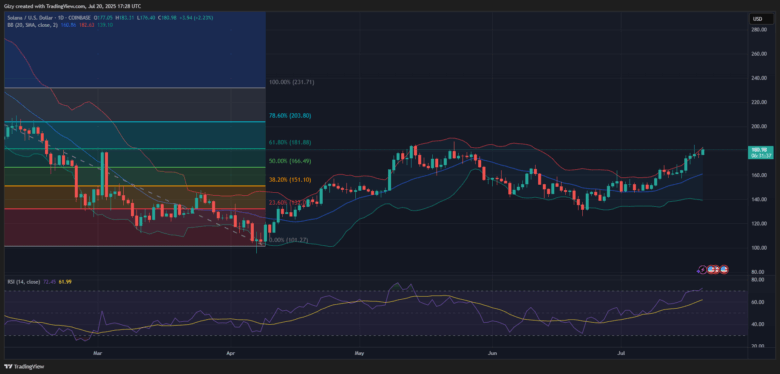The height and width of the screenshot is (374, 780).
Task: Click the 280.00 level on the price scale
Action: (759, 30)
